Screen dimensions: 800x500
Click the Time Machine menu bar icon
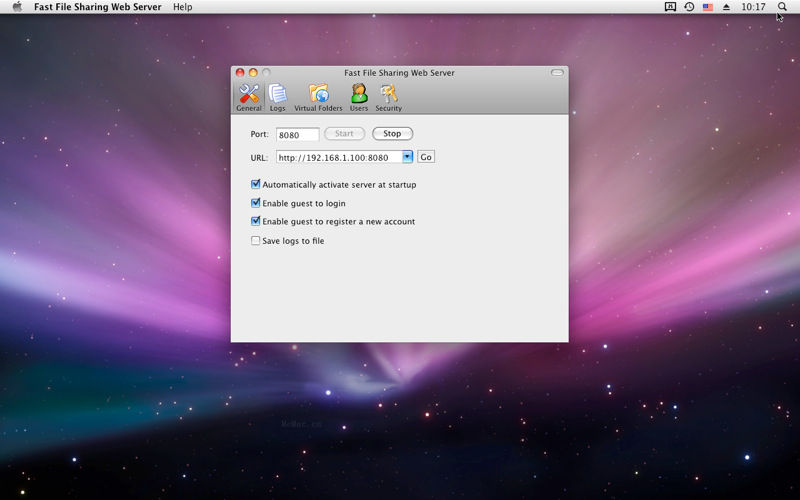[x=689, y=7]
